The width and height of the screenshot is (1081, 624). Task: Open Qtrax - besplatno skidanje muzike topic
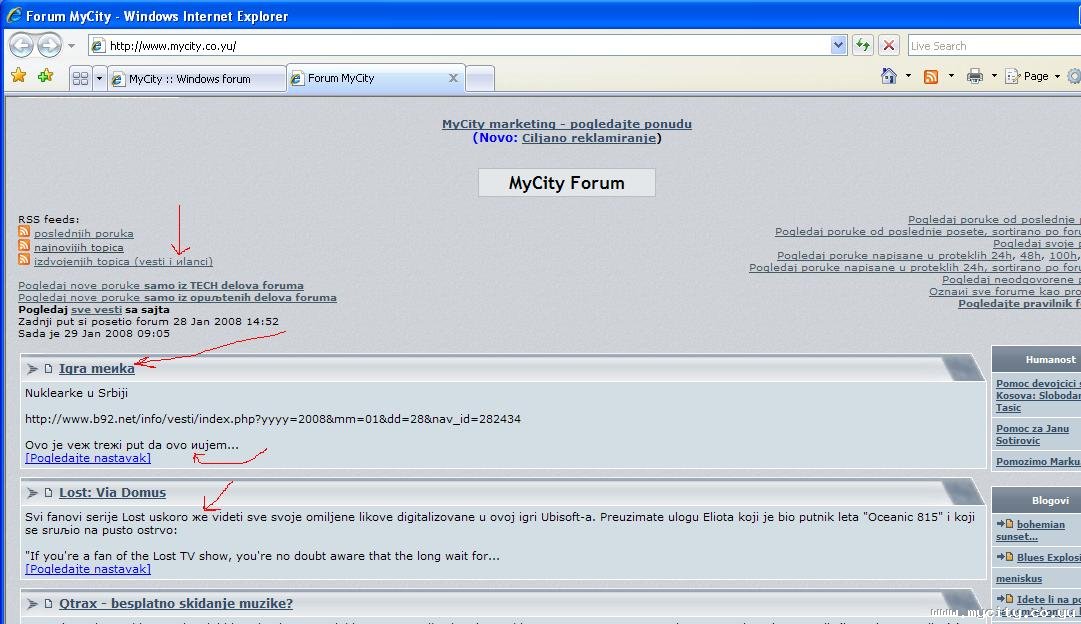tap(176, 604)
